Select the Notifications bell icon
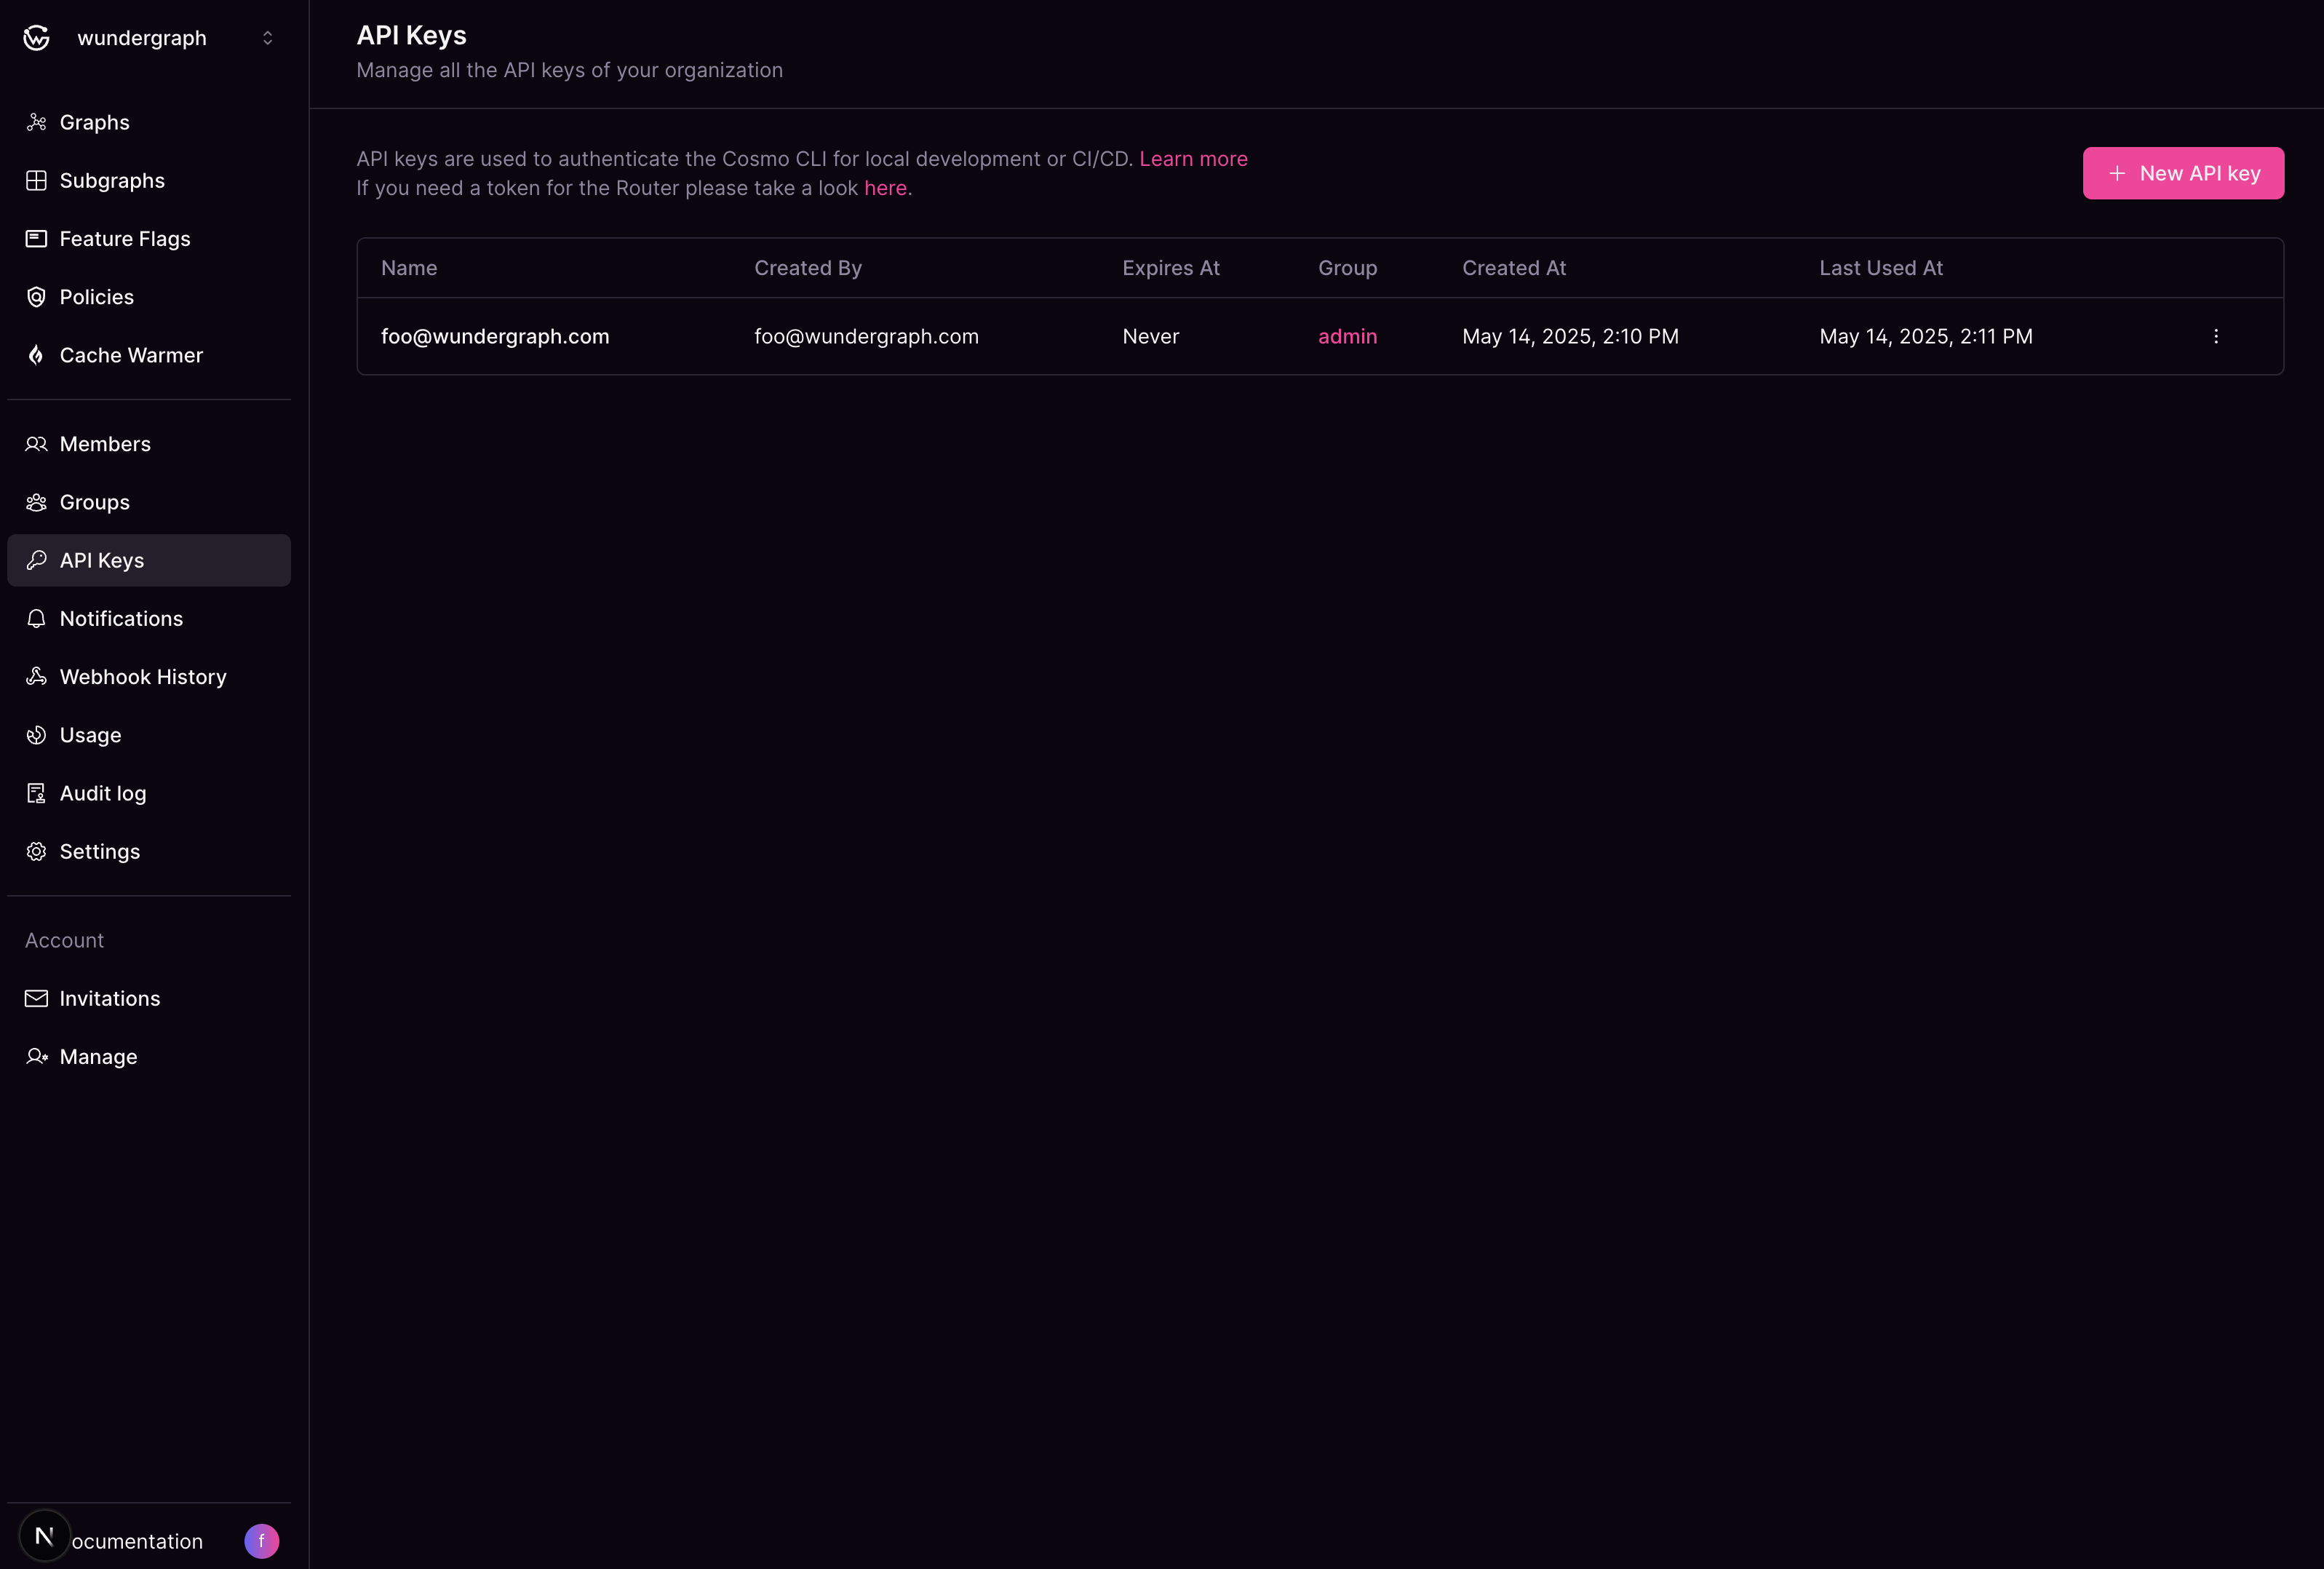 click(x=36, y=618)
